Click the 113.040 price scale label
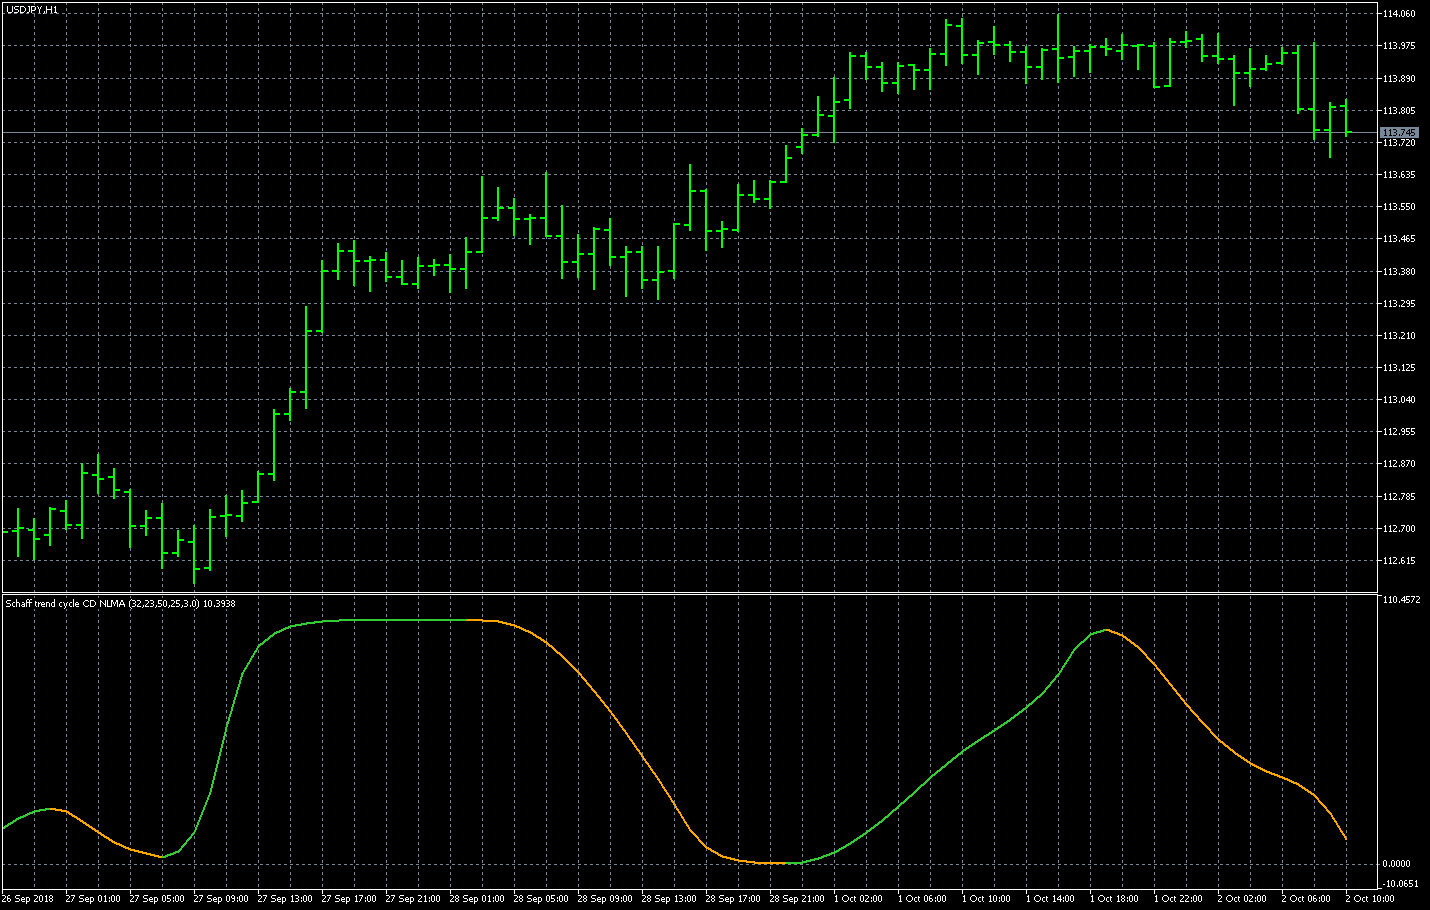The height and width of the screenshot is (910, 1430). (x=1399, y=400)
